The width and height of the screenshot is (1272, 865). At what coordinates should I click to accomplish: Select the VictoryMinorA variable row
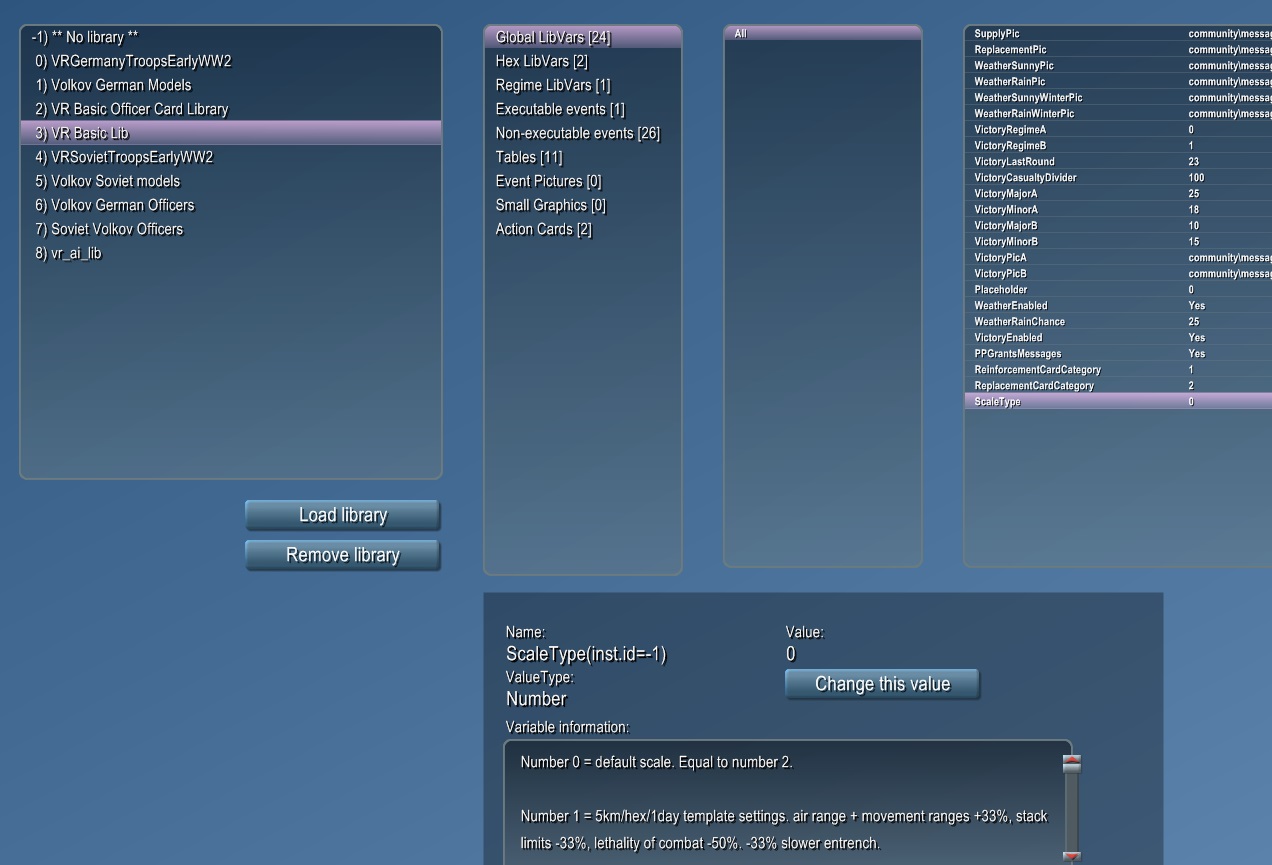click(x=1119, y=210)
